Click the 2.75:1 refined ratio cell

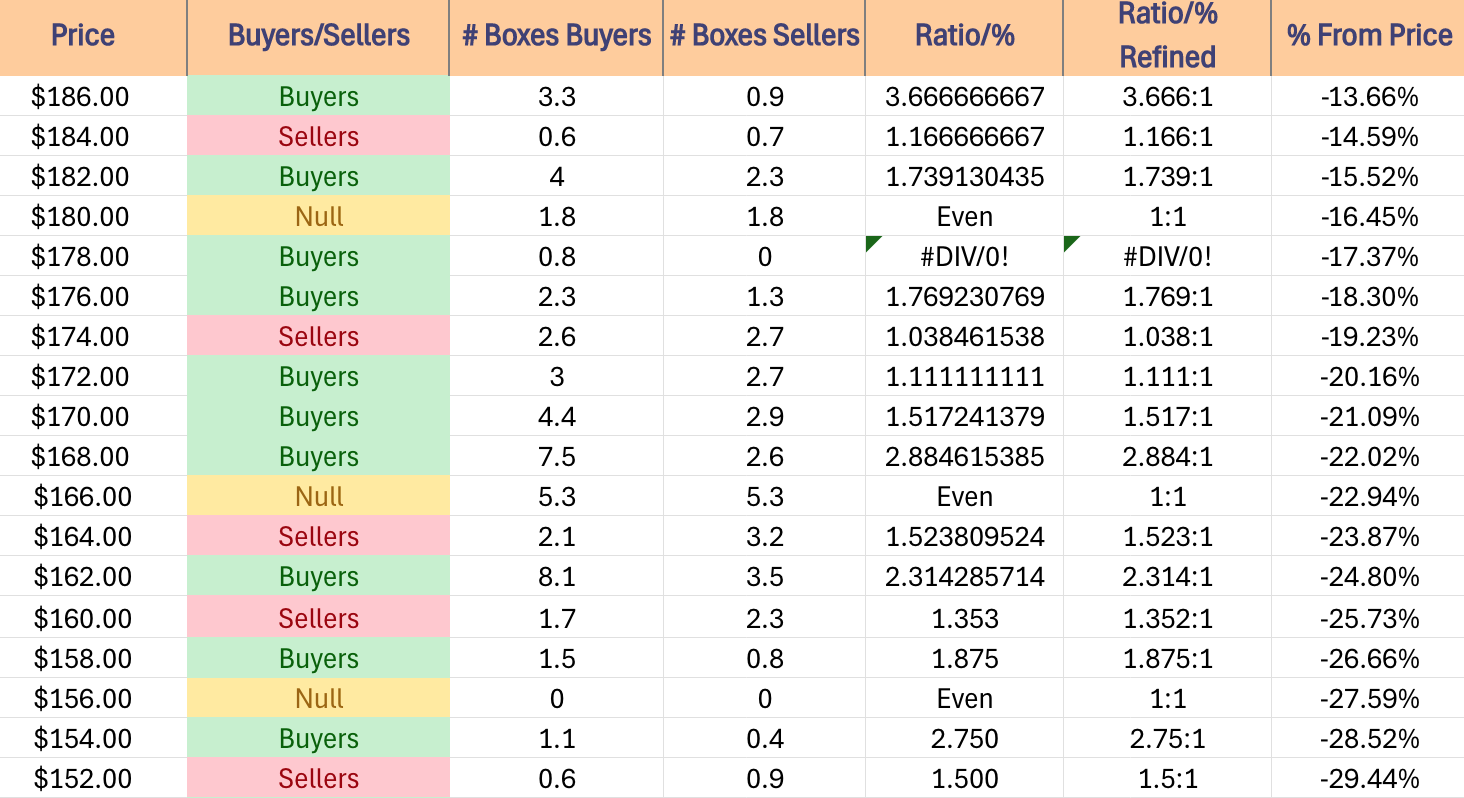1167,739
